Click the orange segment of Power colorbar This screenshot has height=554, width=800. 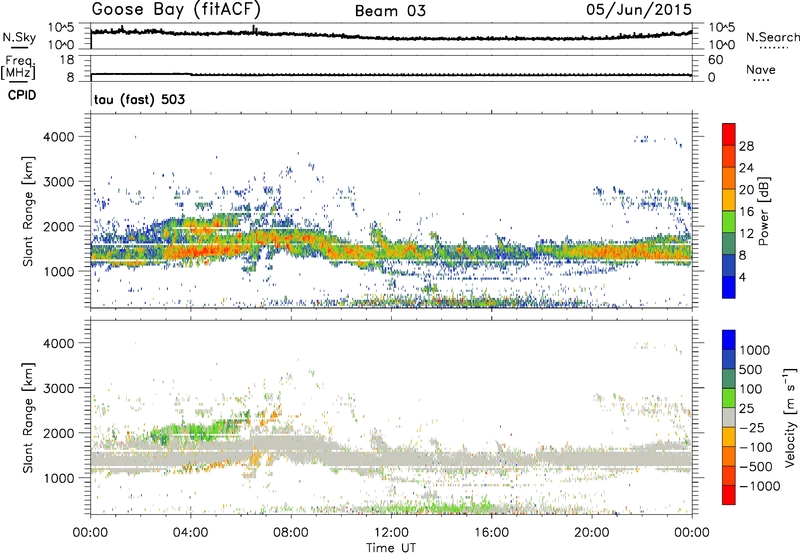729,178
